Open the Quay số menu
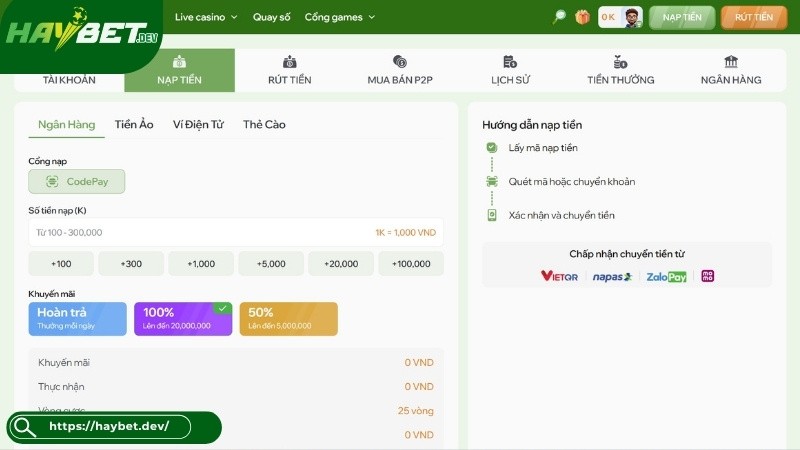Screen dimensions: 800x450 [271, 17]
